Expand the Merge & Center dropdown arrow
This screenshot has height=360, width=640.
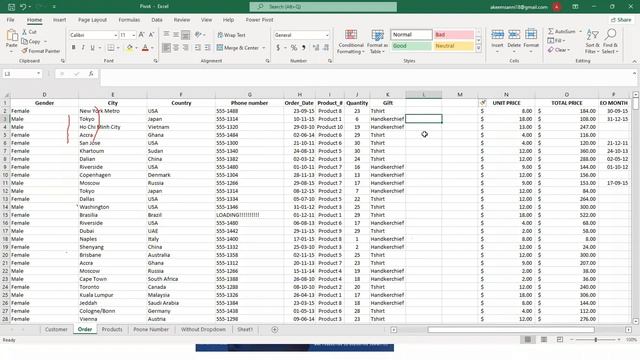[x=264, y=48]
